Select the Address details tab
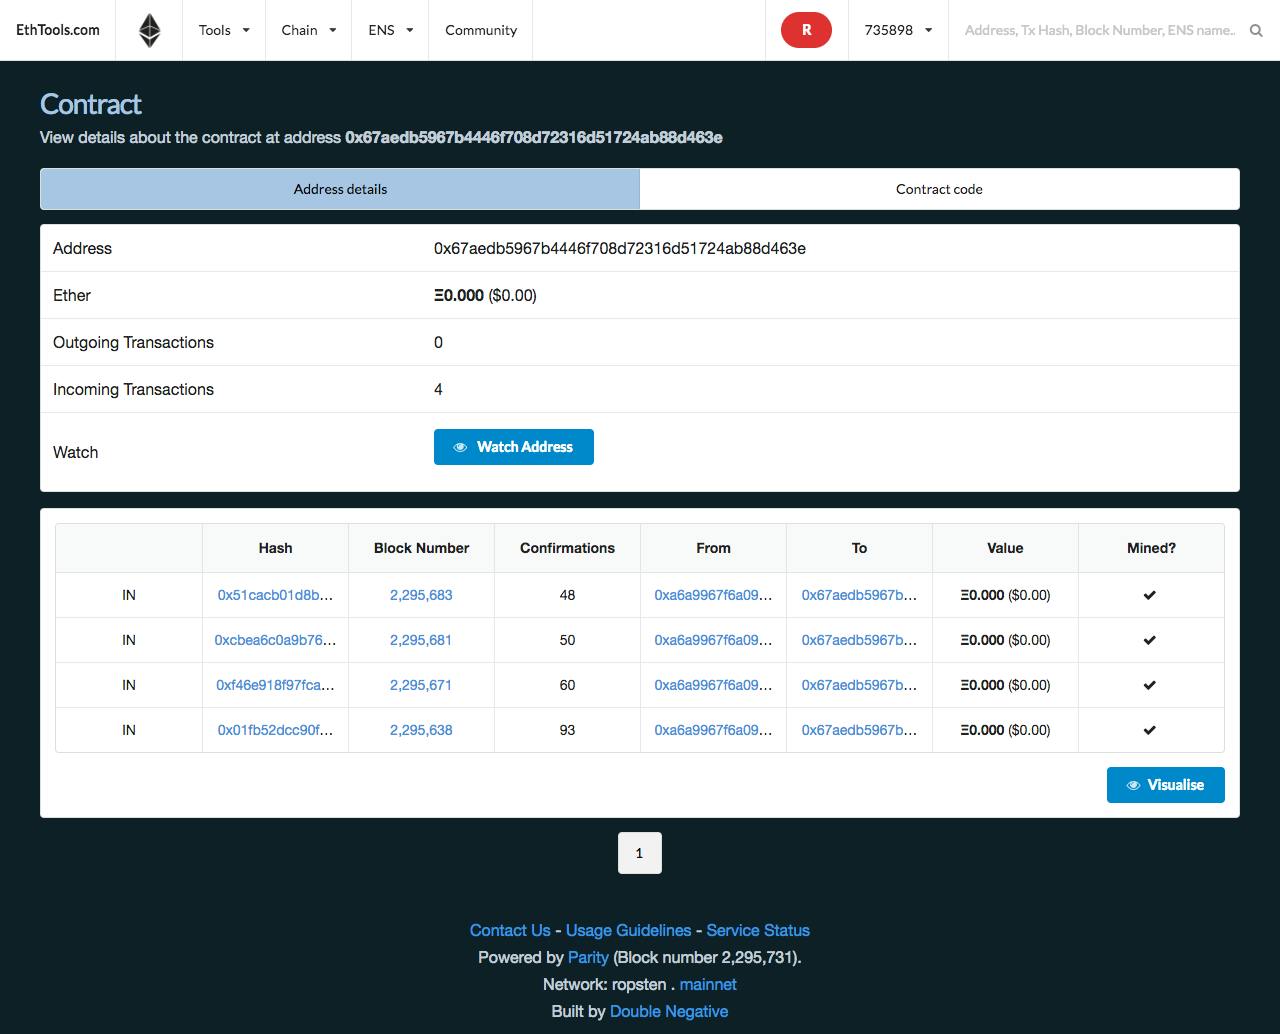 (340, 189)
